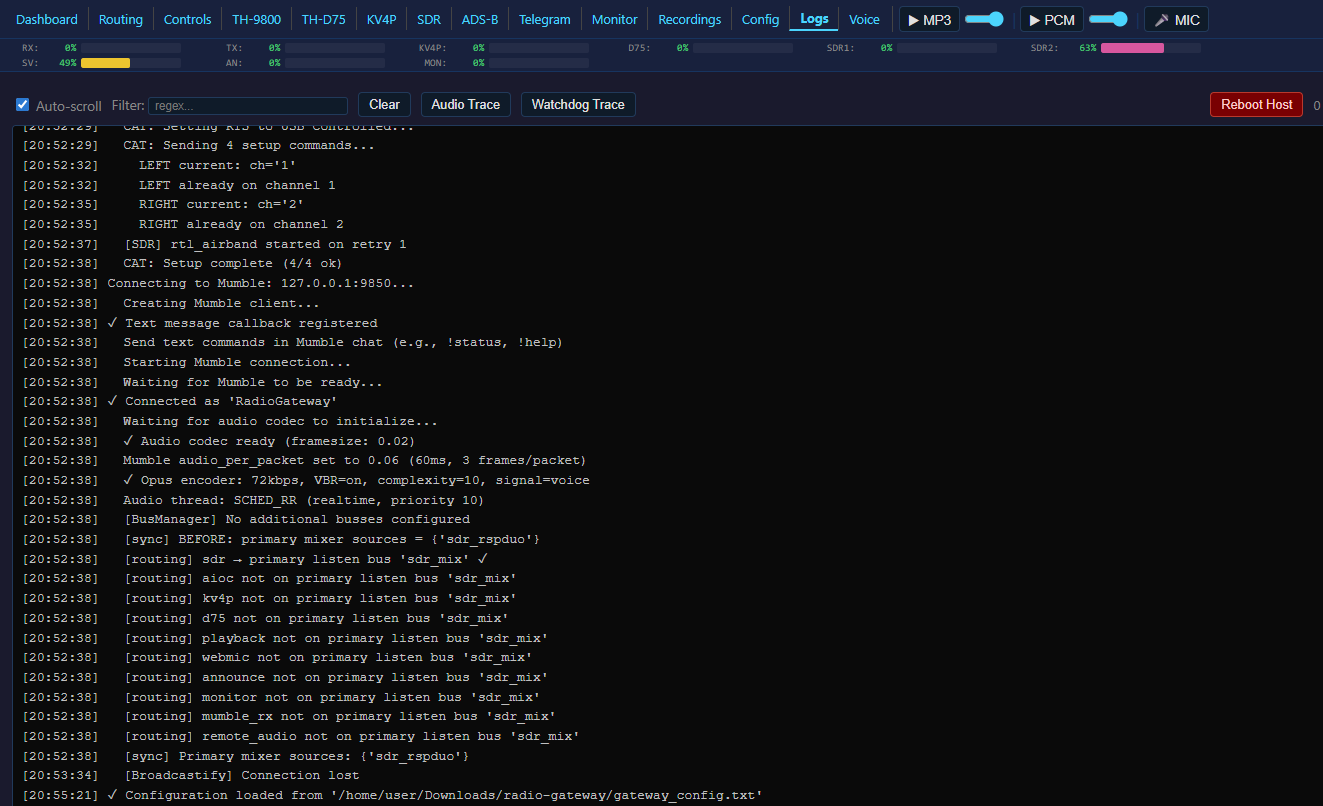1323x806 pixels.
Task: Click the TX level meter bar
Action: (336, 48)
